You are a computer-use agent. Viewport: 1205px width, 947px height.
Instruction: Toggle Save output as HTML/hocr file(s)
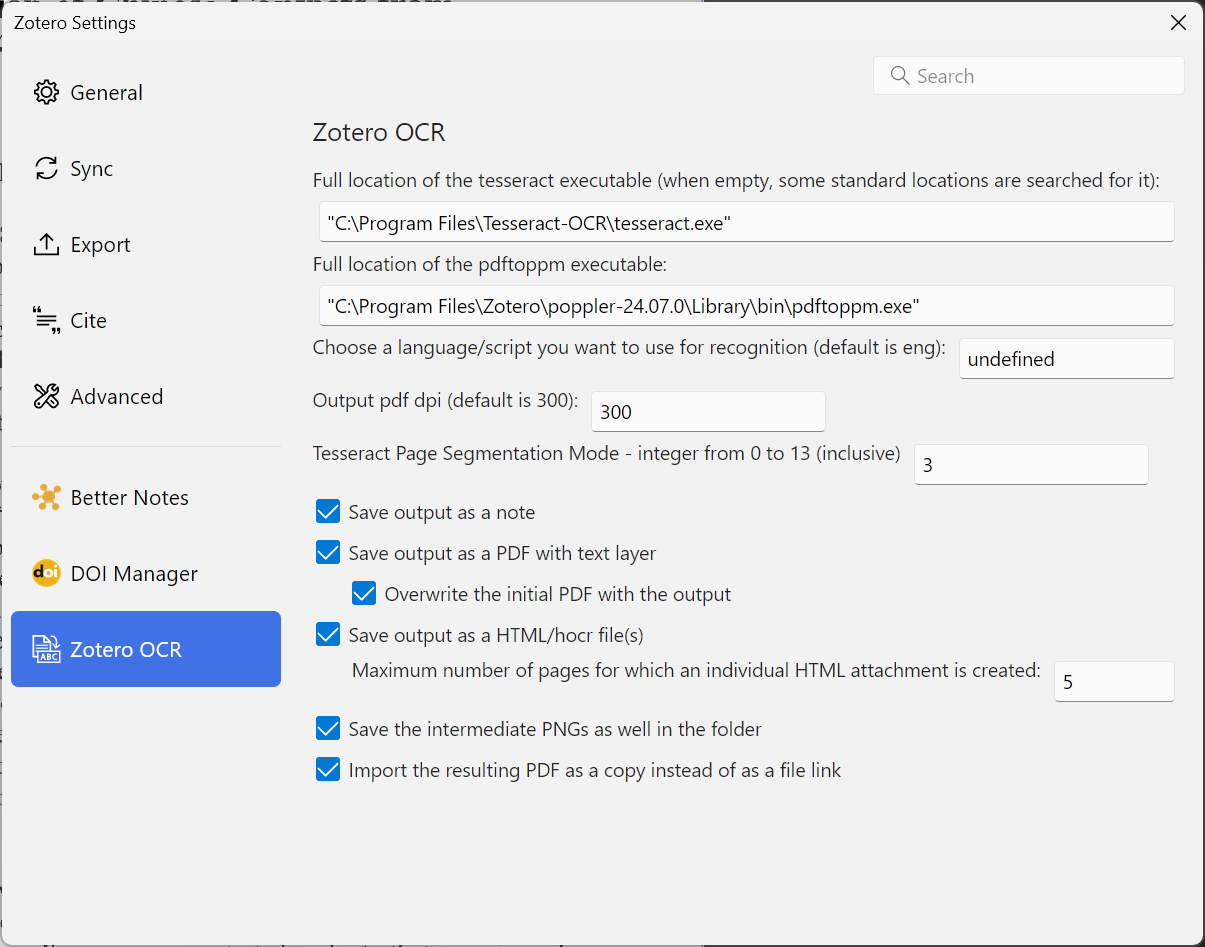(x=328, y=635)
